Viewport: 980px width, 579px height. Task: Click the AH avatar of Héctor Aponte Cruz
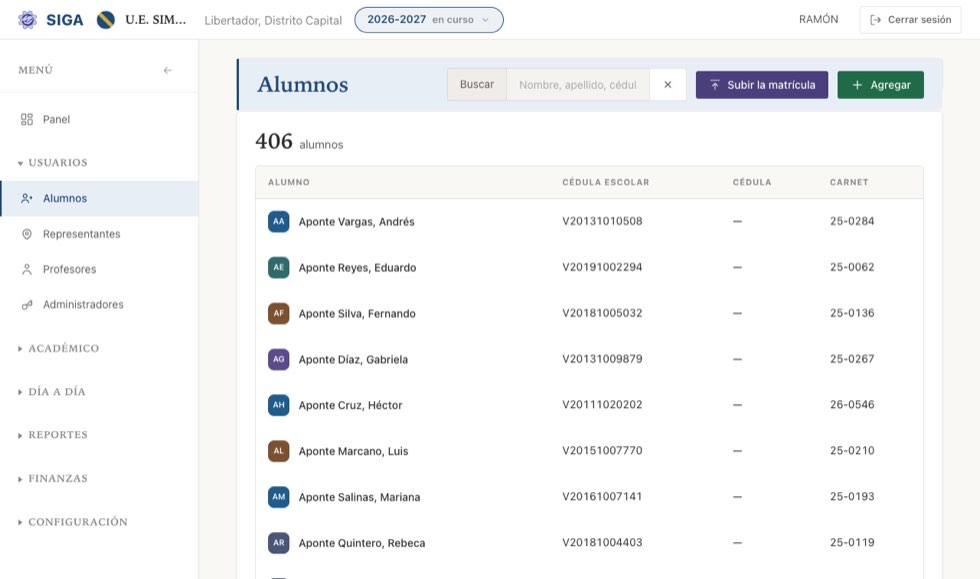tap(279, 405)
